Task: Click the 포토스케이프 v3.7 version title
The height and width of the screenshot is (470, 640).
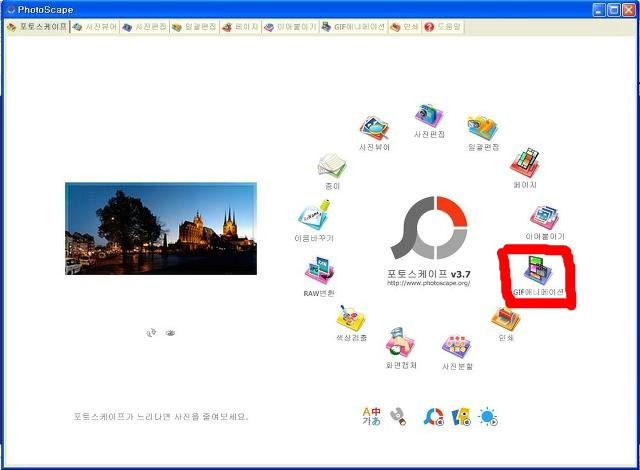Action: point(429,274)
